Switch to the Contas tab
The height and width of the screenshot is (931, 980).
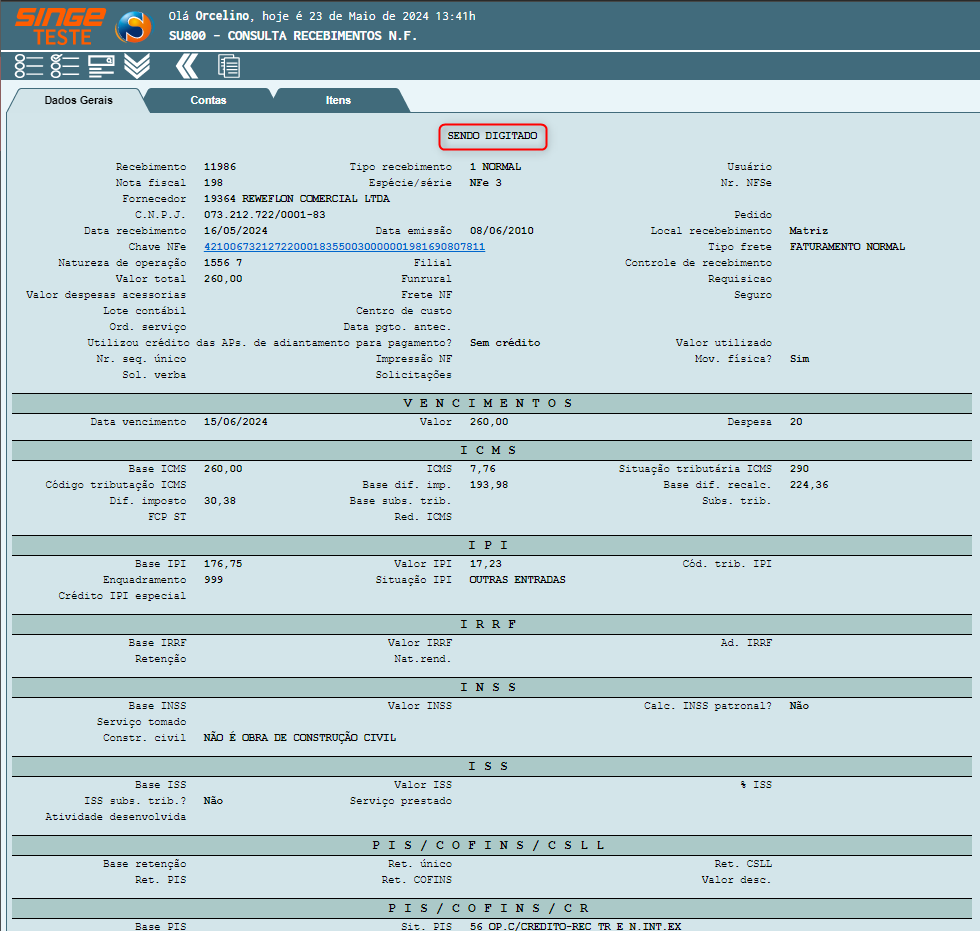click(x=208, y=100)
